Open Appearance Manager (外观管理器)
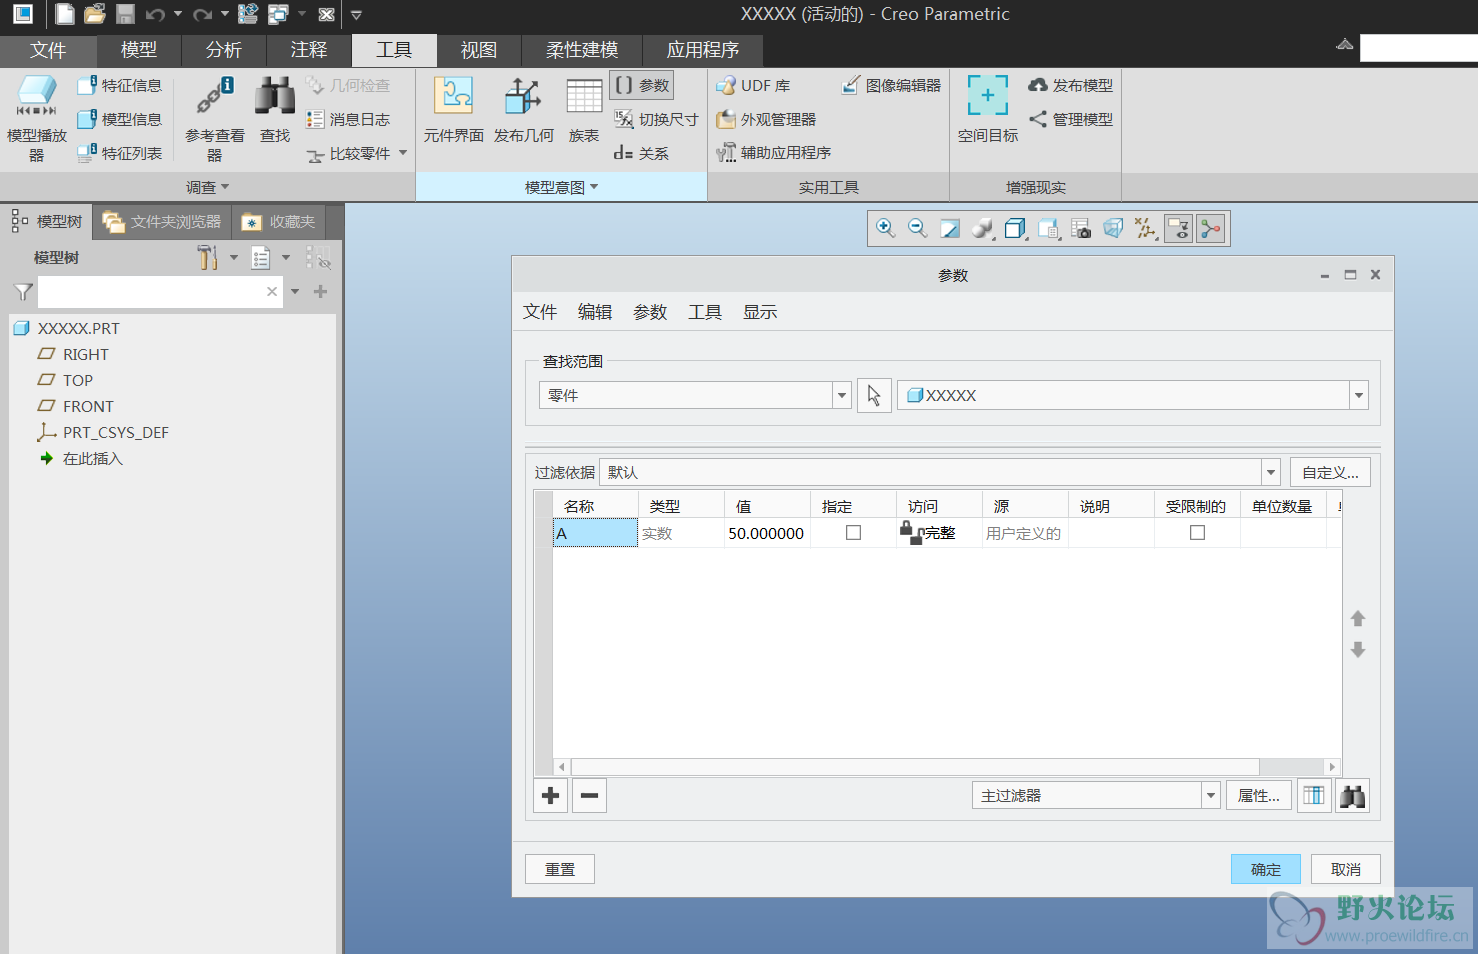Screen dimensions: 1478x954 tap(766, 120)
